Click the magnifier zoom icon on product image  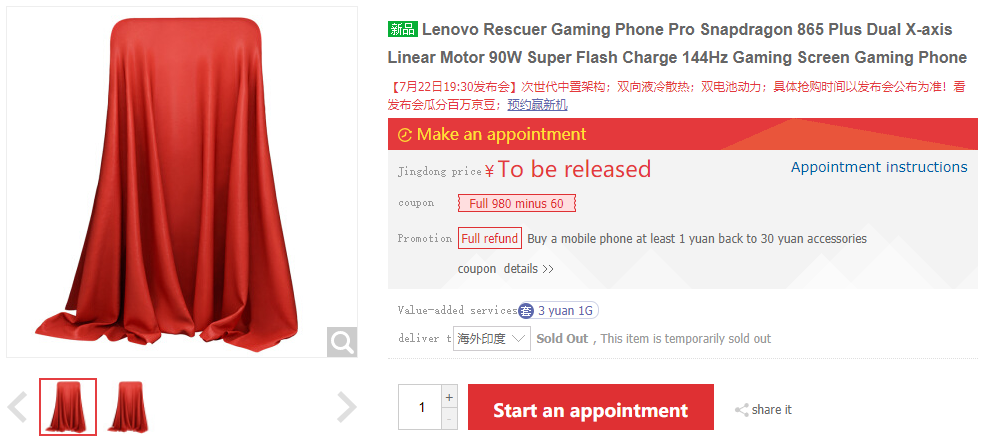click(x=342, y=342)
